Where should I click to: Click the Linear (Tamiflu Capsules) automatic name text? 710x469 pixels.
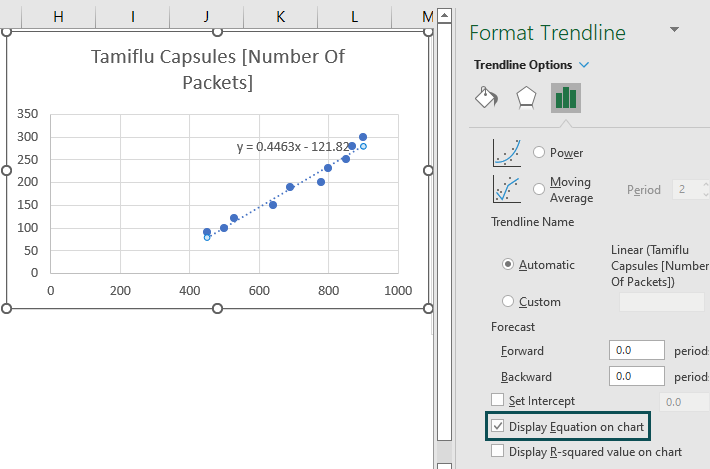pos(659,266)
